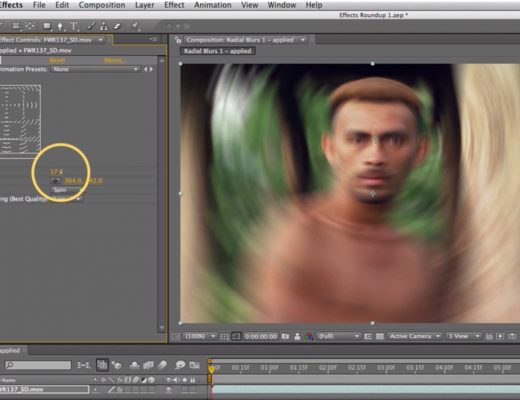Click the Center point crosshair picker button

tap(55, 181)
